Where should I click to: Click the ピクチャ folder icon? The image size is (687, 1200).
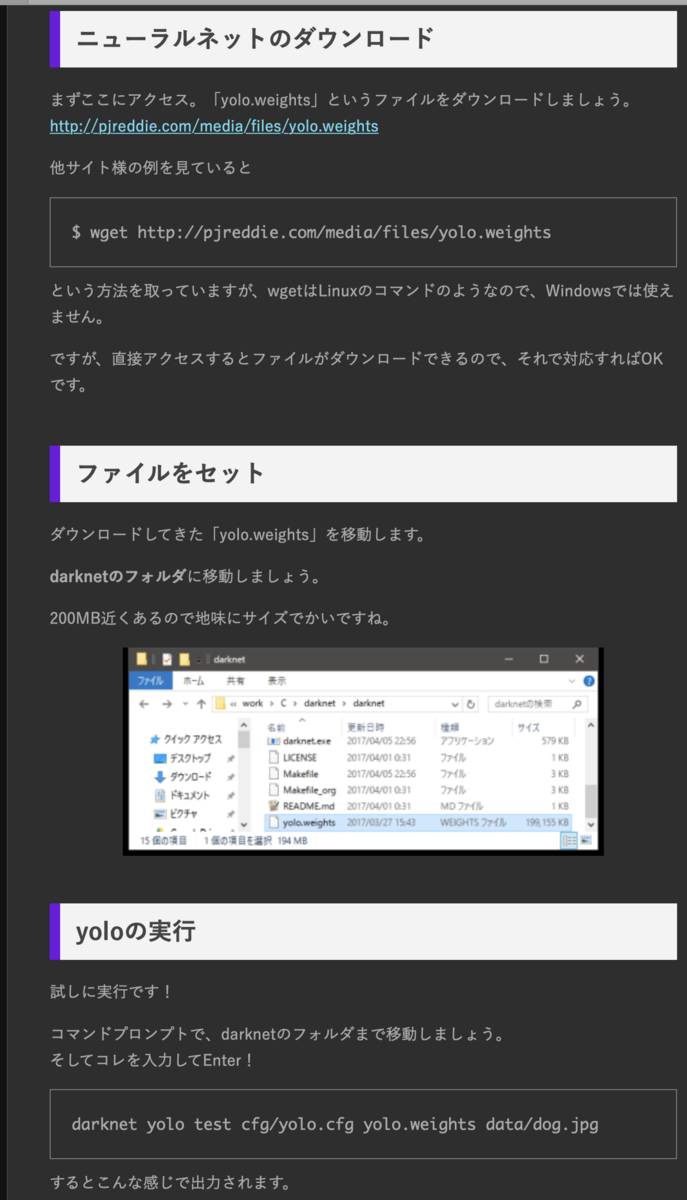click(160, 813)
